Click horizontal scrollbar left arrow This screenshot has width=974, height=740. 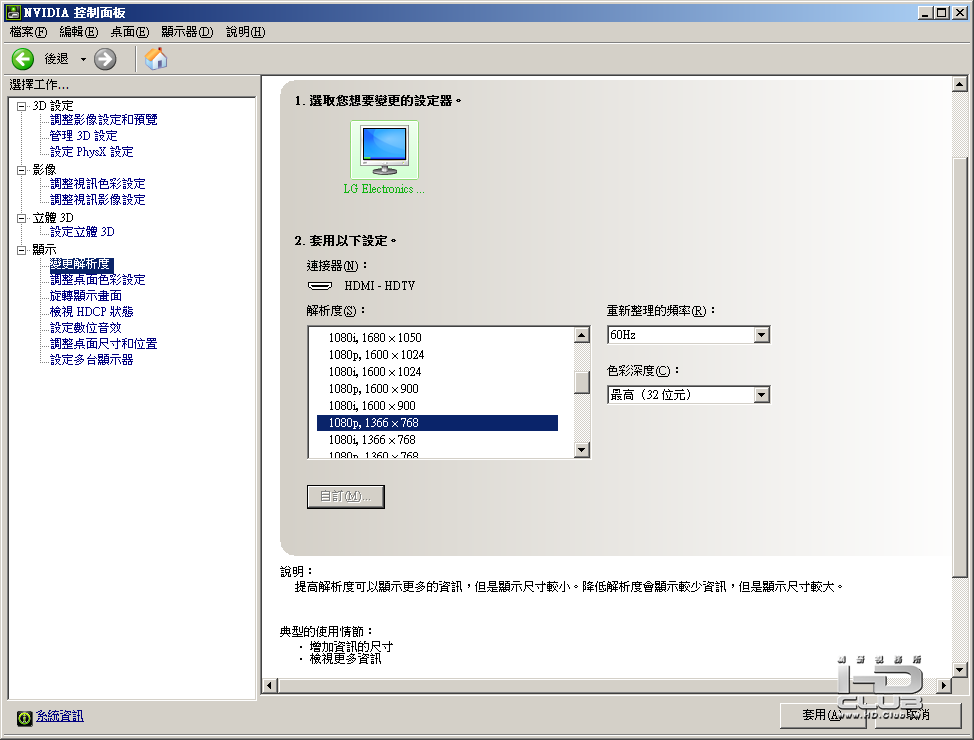[x=270, y=685]
